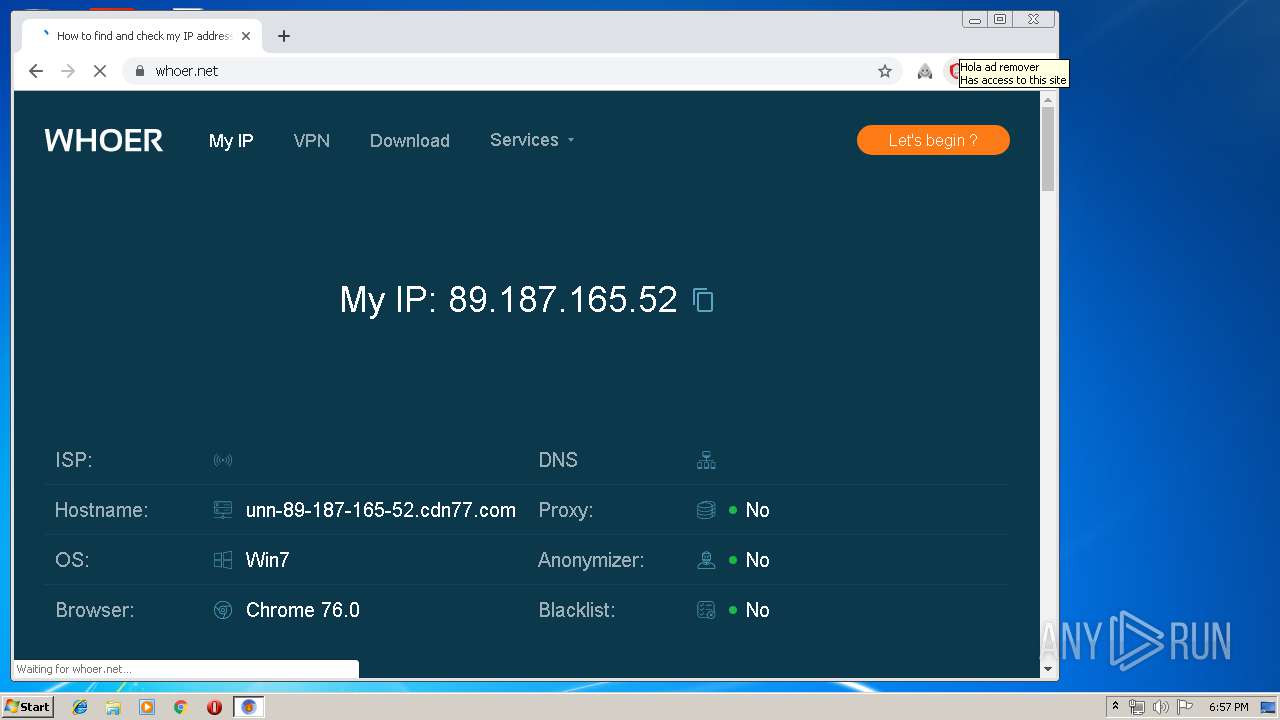The height and width of the screenshot is (720, 1280).
Task: Click the forward navigation arrow
Action: [68, 71]
